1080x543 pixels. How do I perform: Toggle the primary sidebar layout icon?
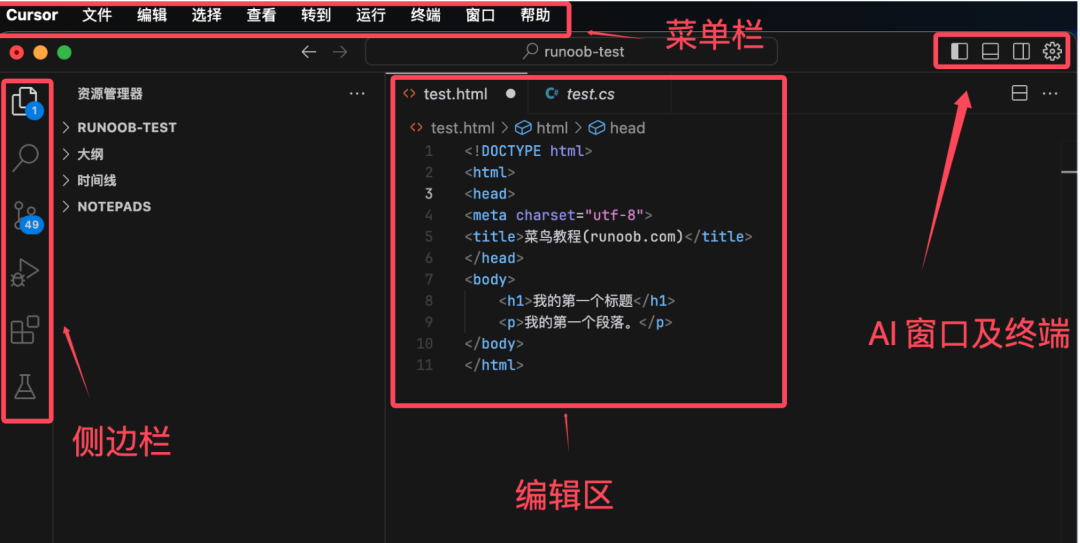pos(959,52)
